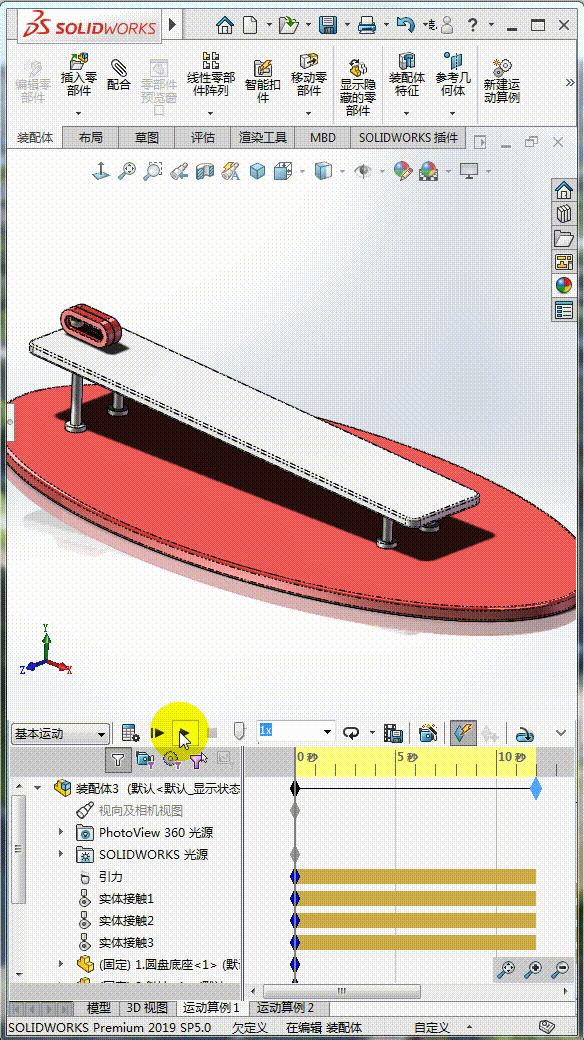The height and width of the screenshot is (1040, 584).
Task: Click the Zoom to Area view icon
Action: tap(153, 171)
